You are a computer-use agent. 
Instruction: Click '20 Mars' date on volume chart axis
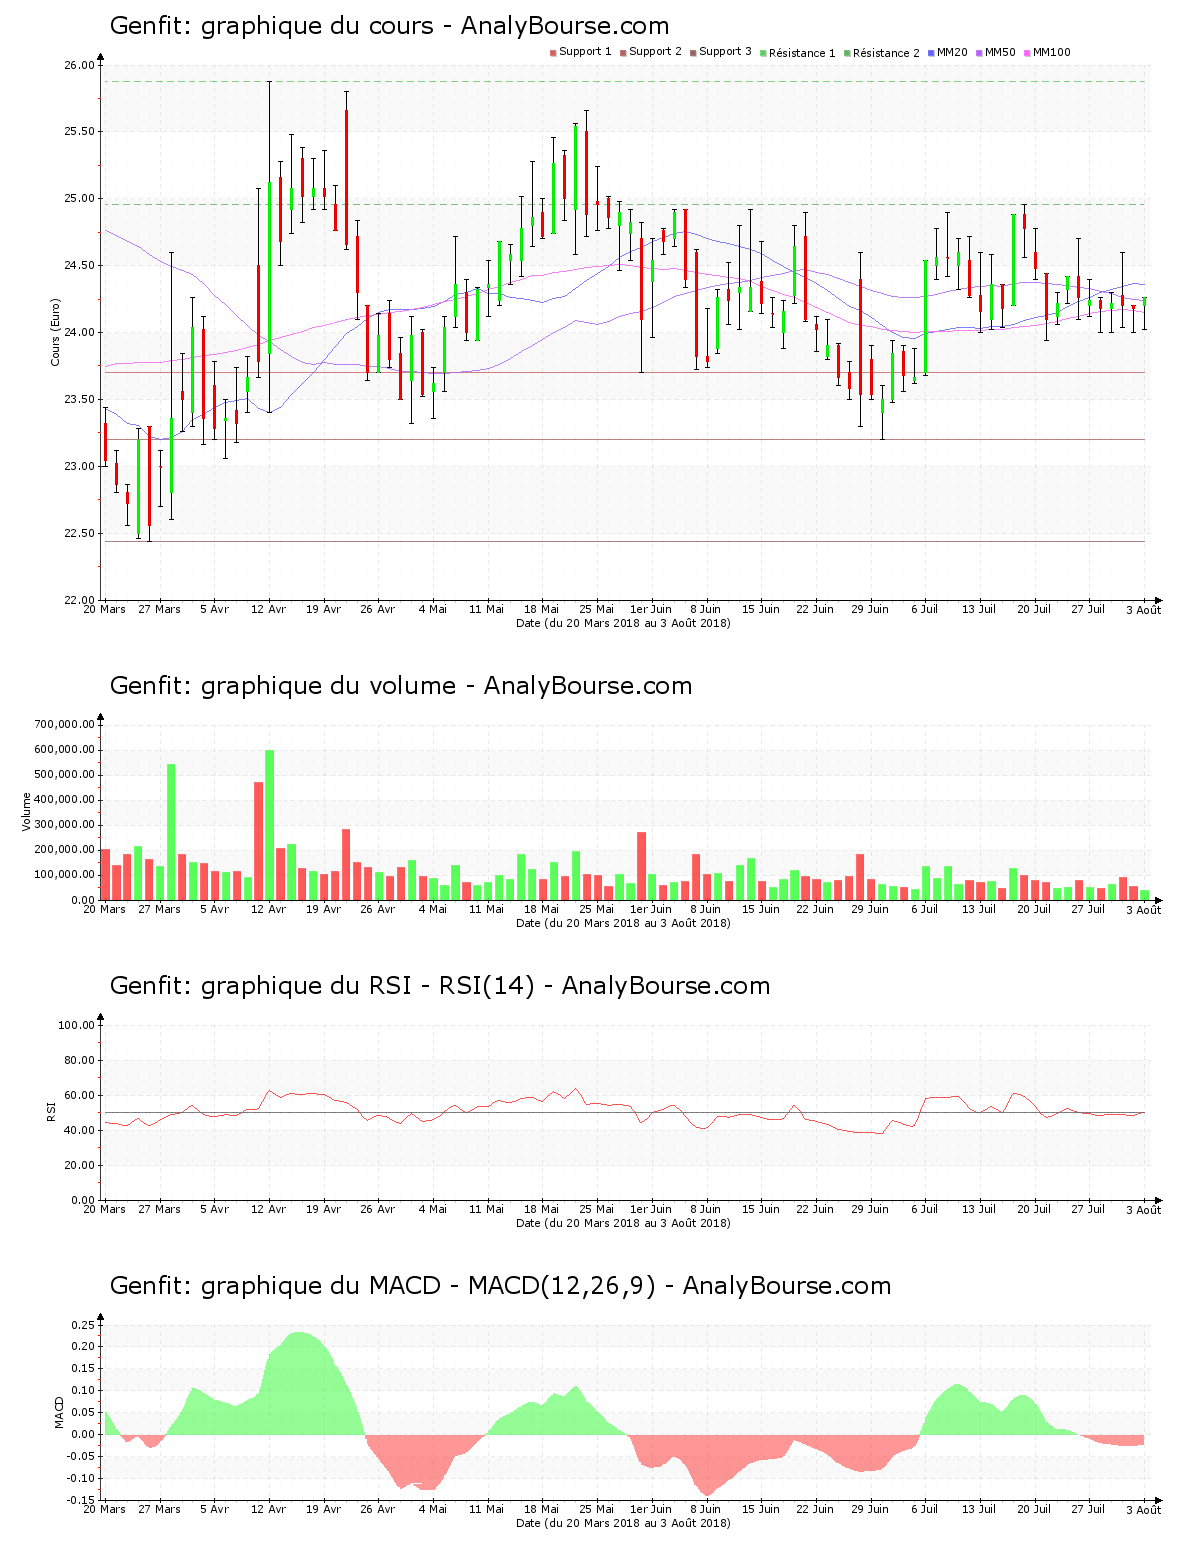[104, 909]
